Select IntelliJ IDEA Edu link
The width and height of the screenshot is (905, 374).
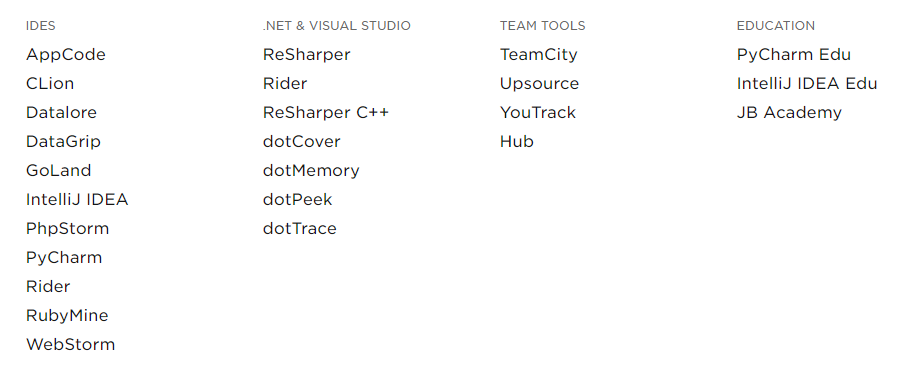click(x=807, y=84)
